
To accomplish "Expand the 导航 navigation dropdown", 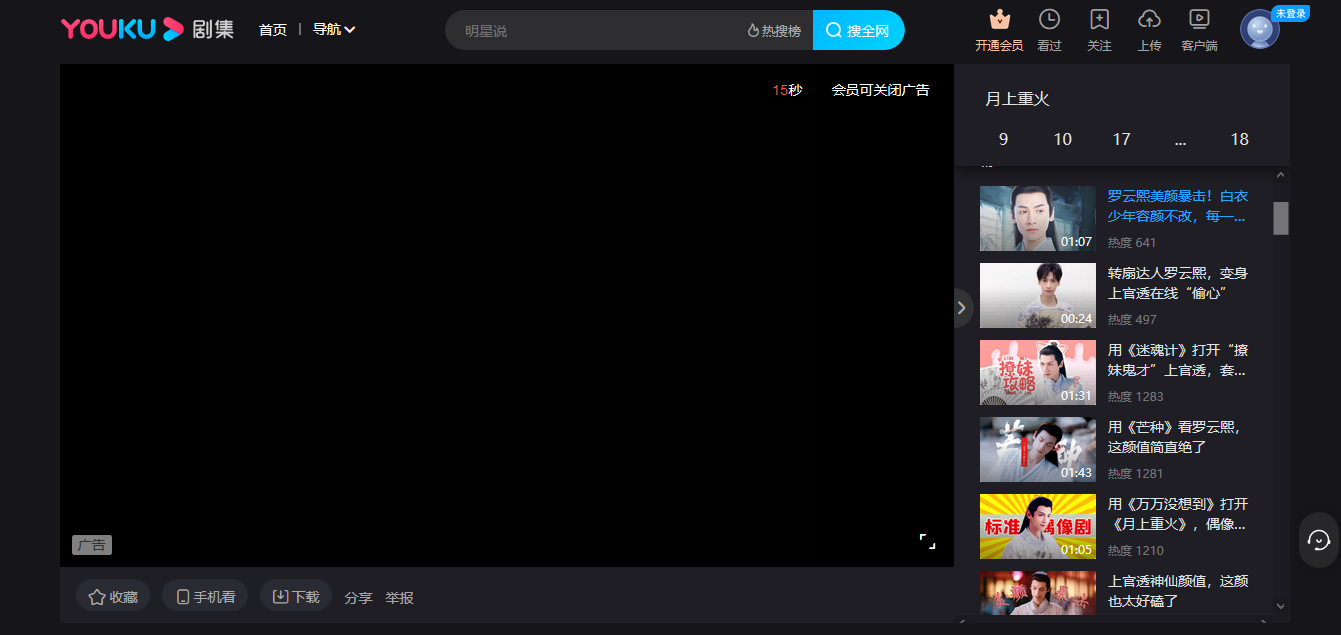I will 334,30.
